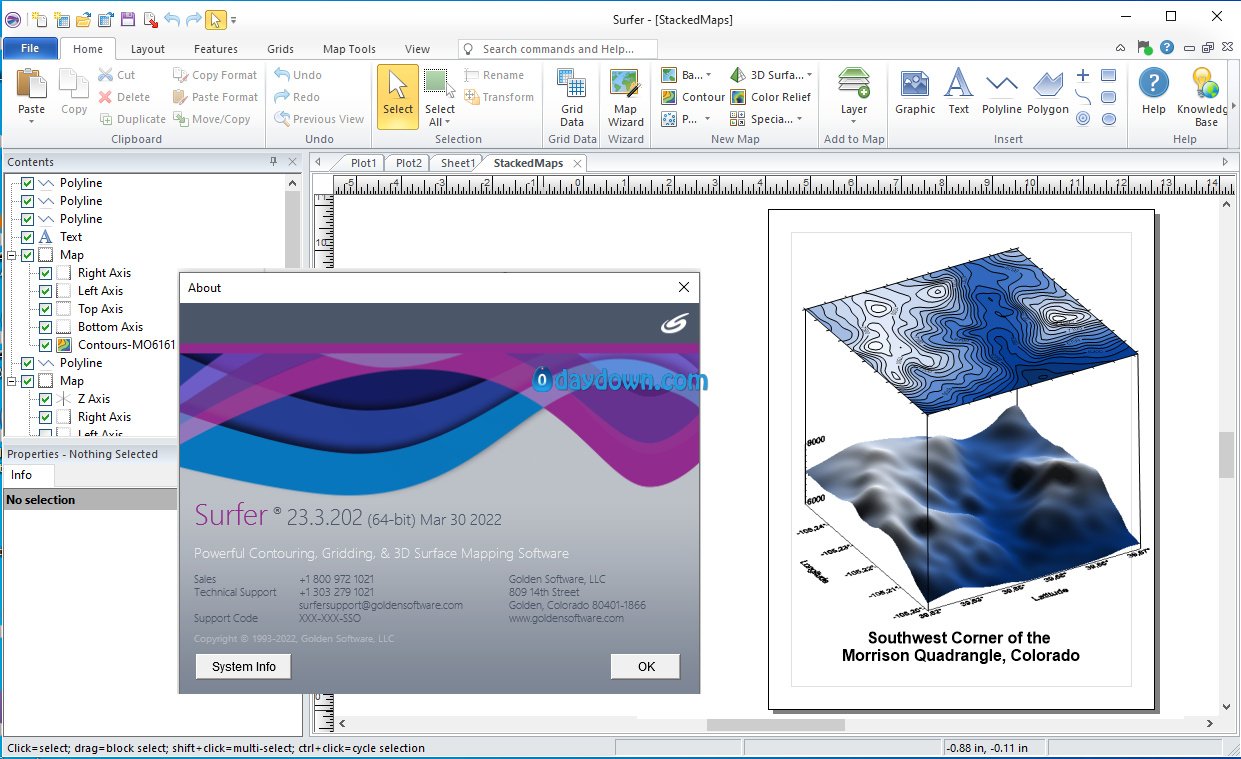
Task: Click the purple Save icon in quick access toolbar
Action: (128, 19)
